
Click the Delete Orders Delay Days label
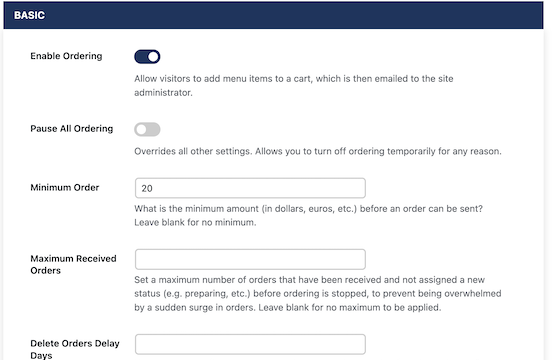click(75, 349)
